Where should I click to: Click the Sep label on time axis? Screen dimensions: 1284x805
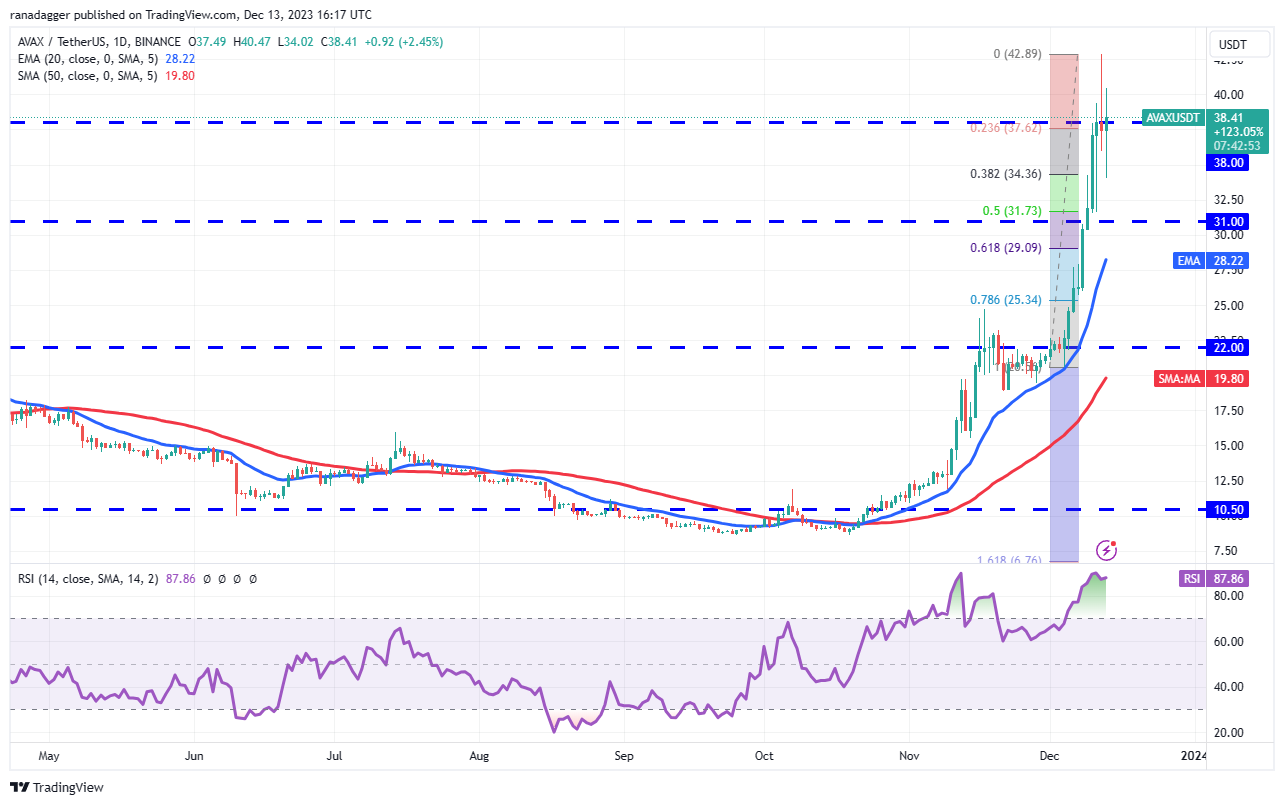(x=624, y=756)
